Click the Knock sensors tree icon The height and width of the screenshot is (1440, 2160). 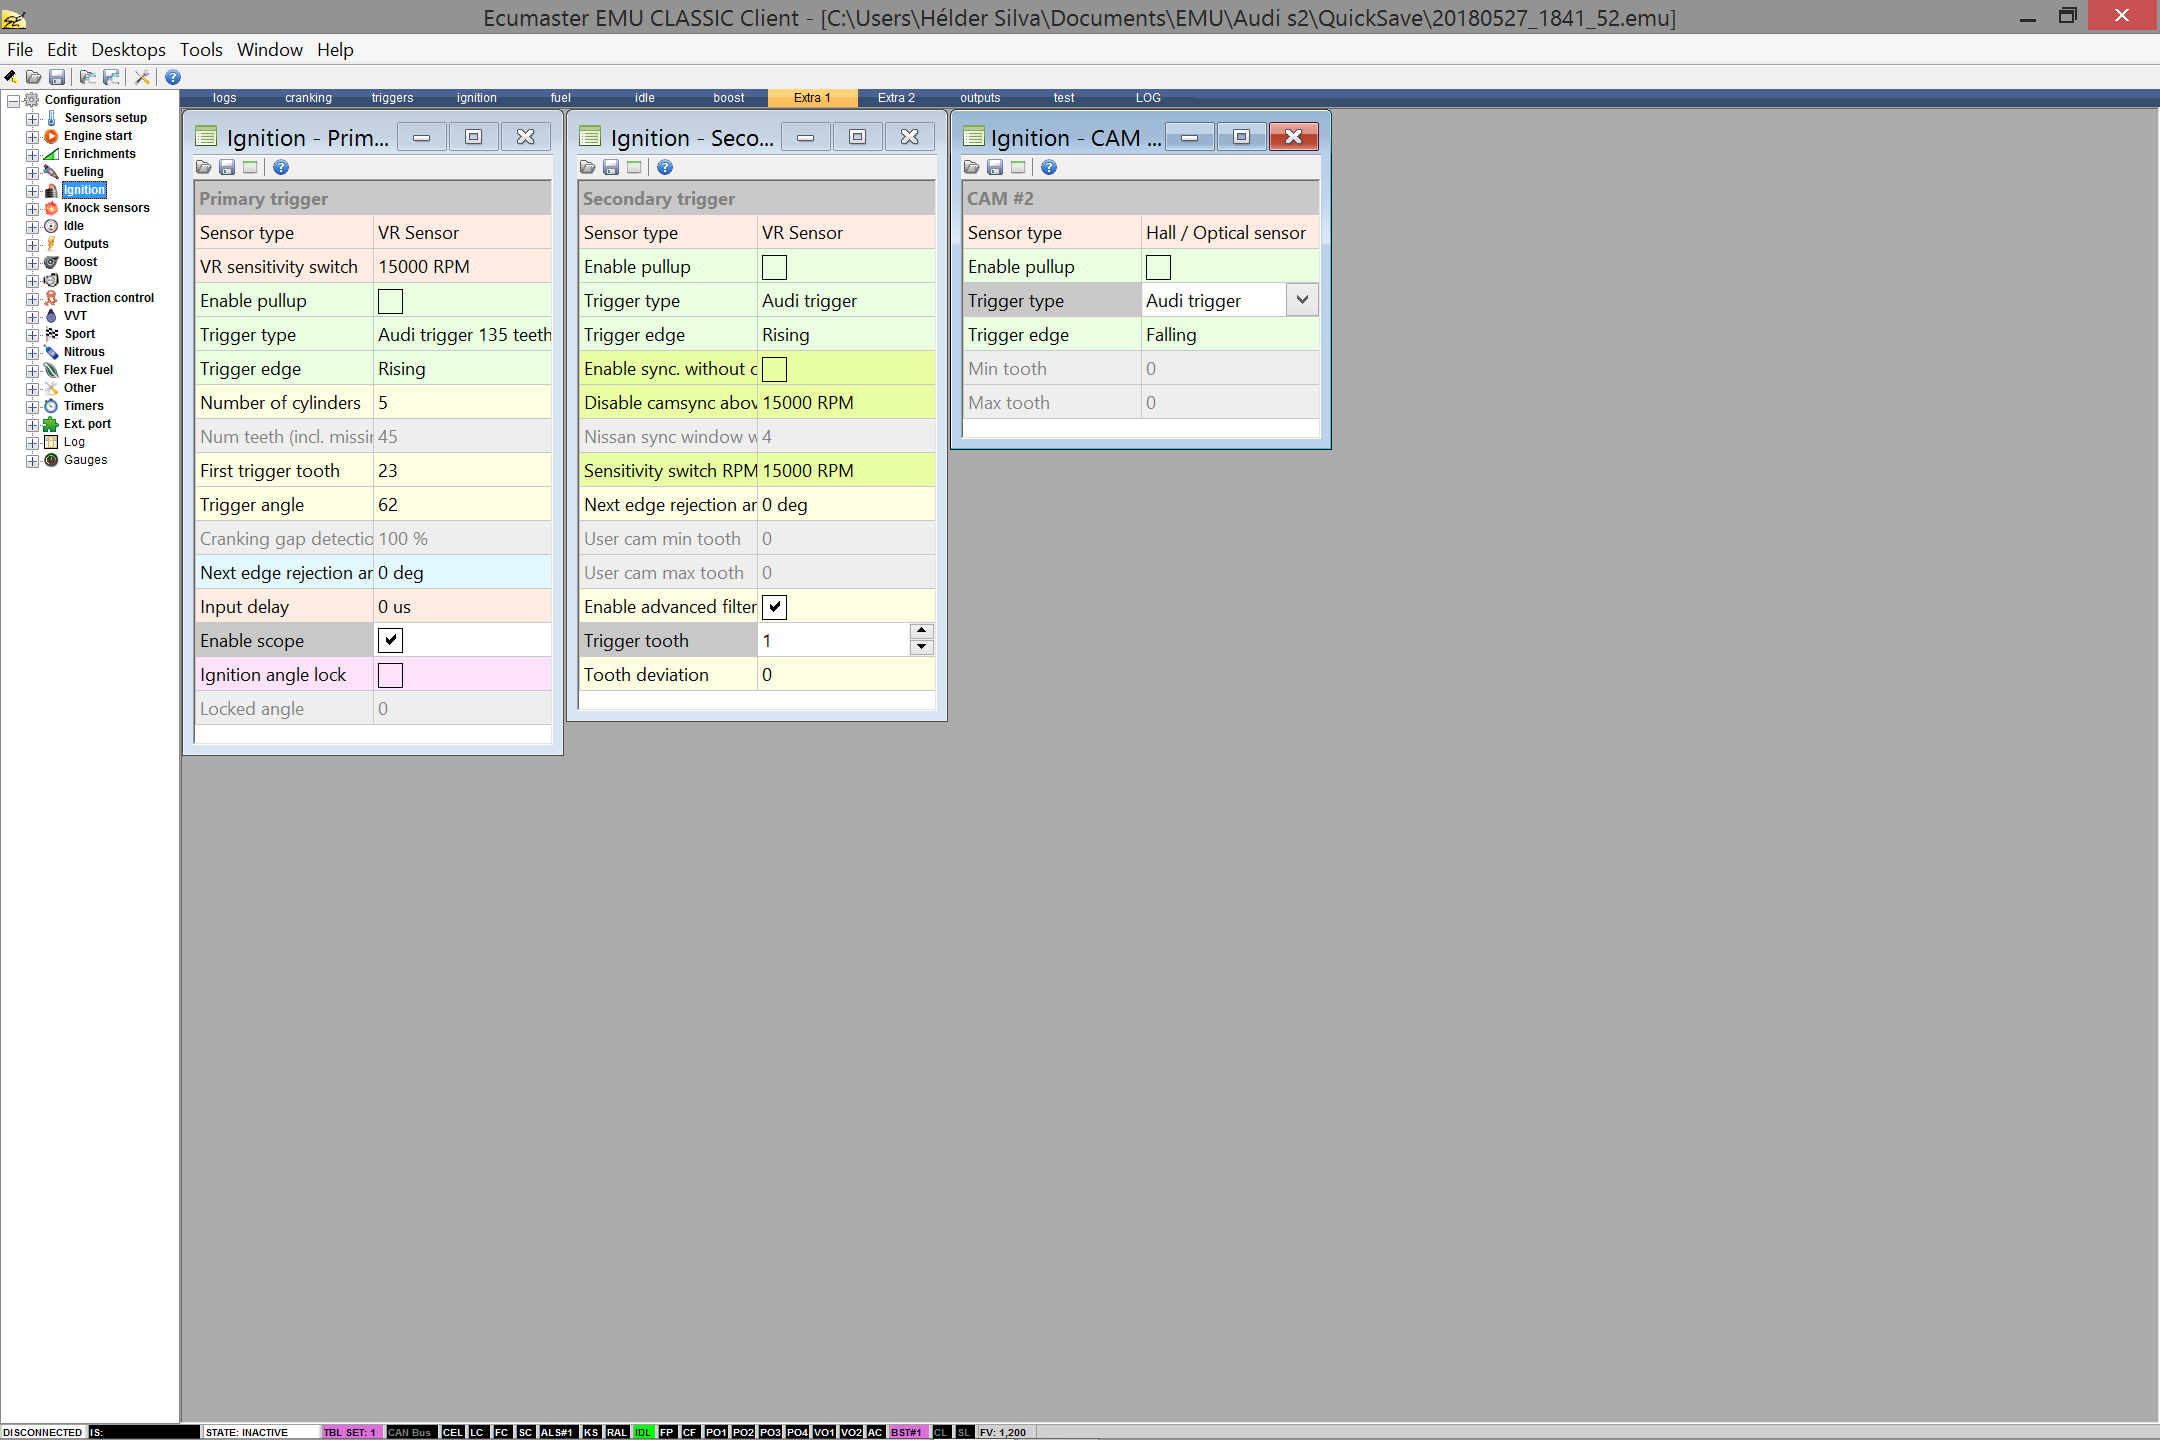click(51, 208)
